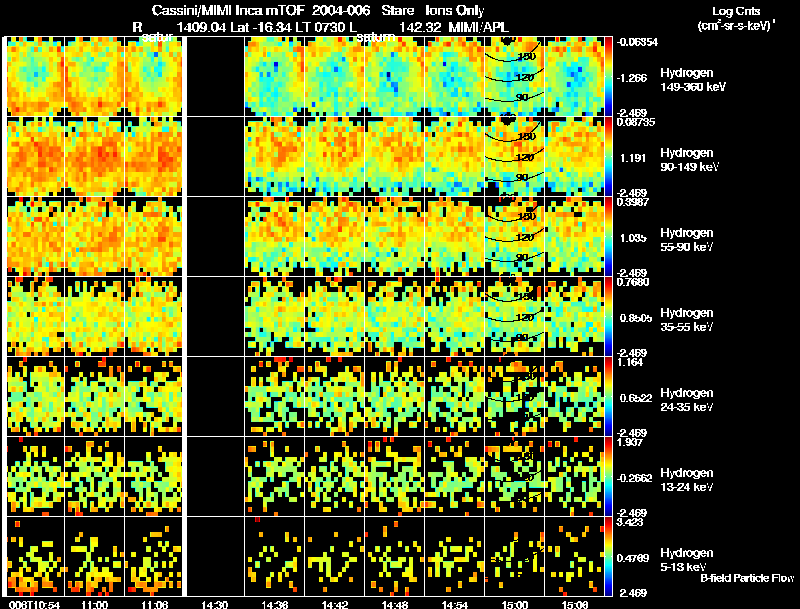Click the '-1.266' color scale value
This screenshot has width=800, height=609.
[x=632, y=78]
